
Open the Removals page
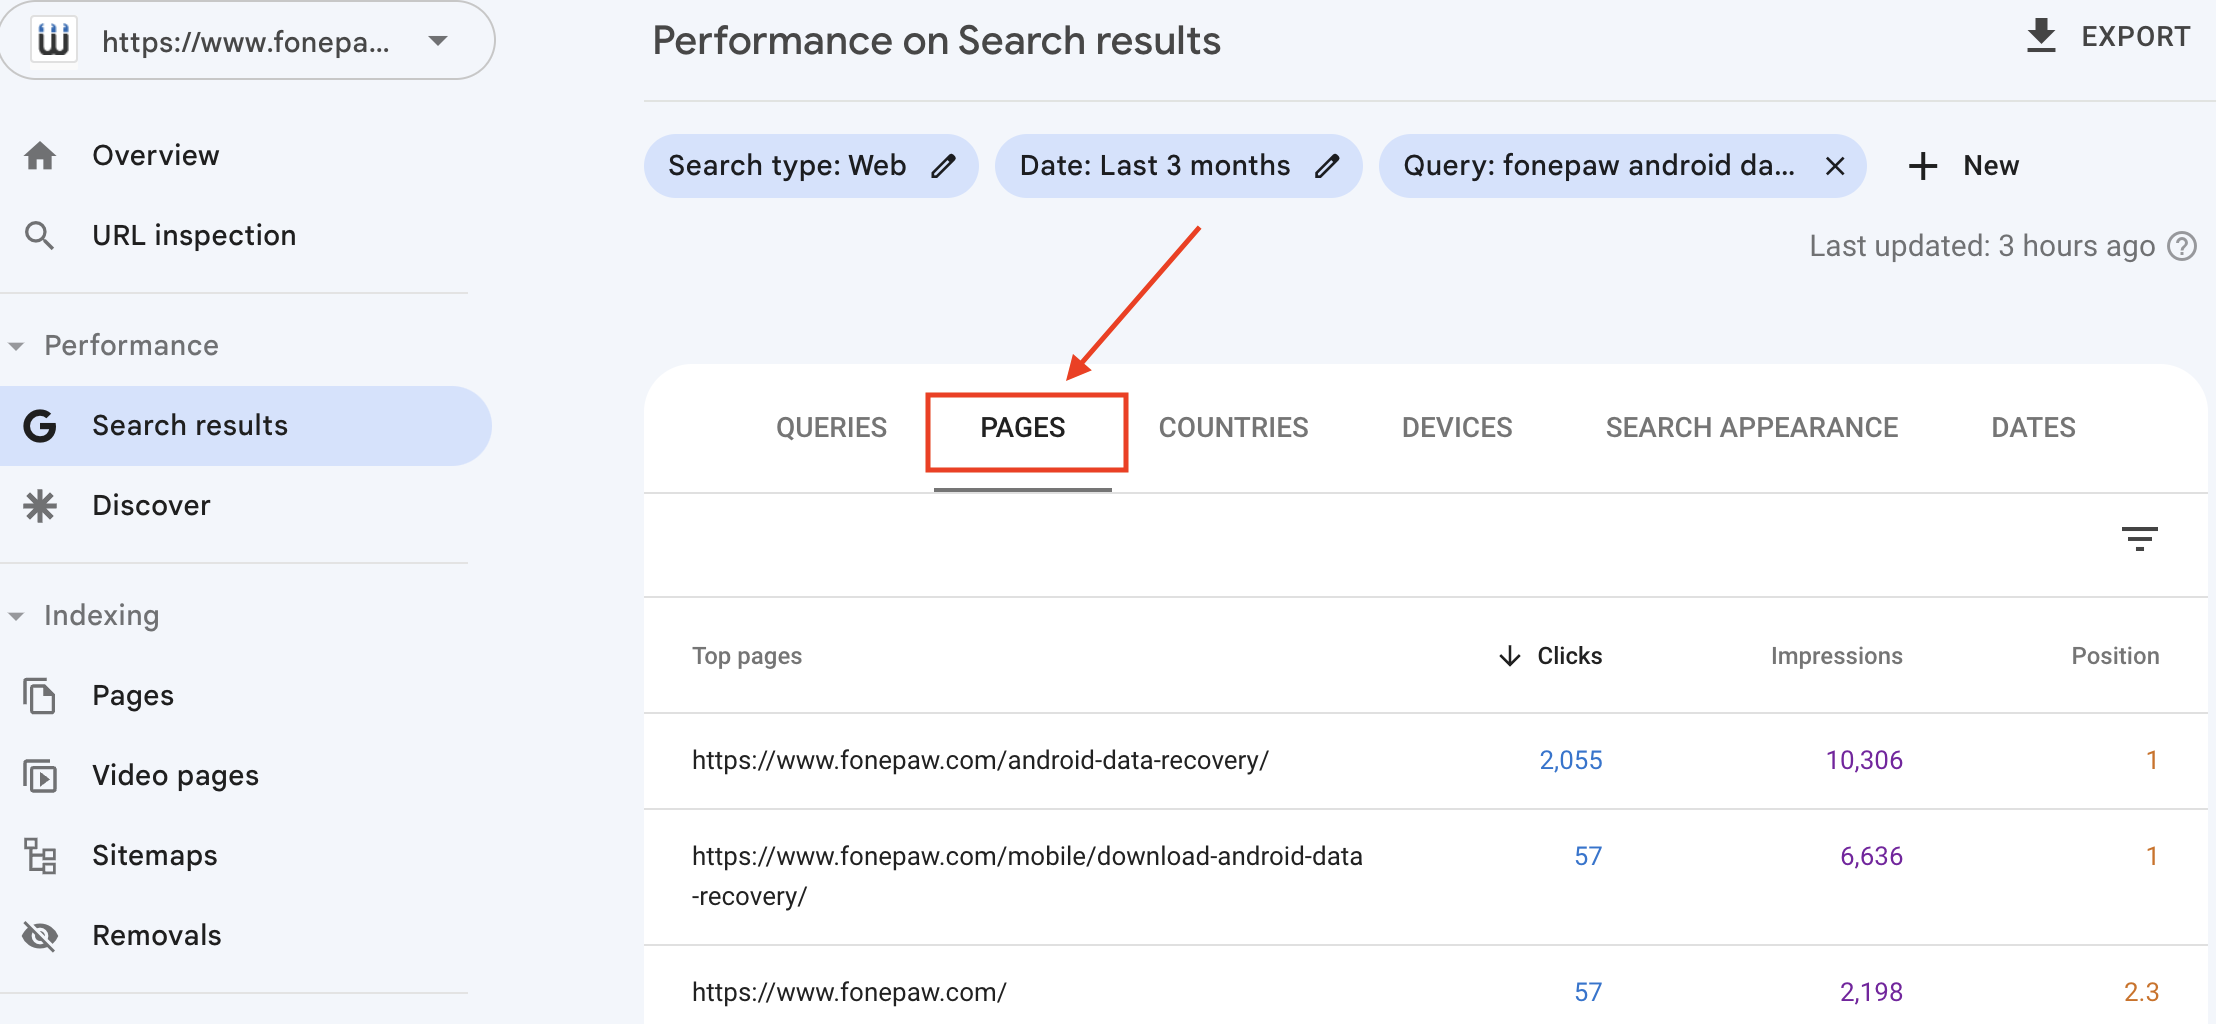pos(156,936)
